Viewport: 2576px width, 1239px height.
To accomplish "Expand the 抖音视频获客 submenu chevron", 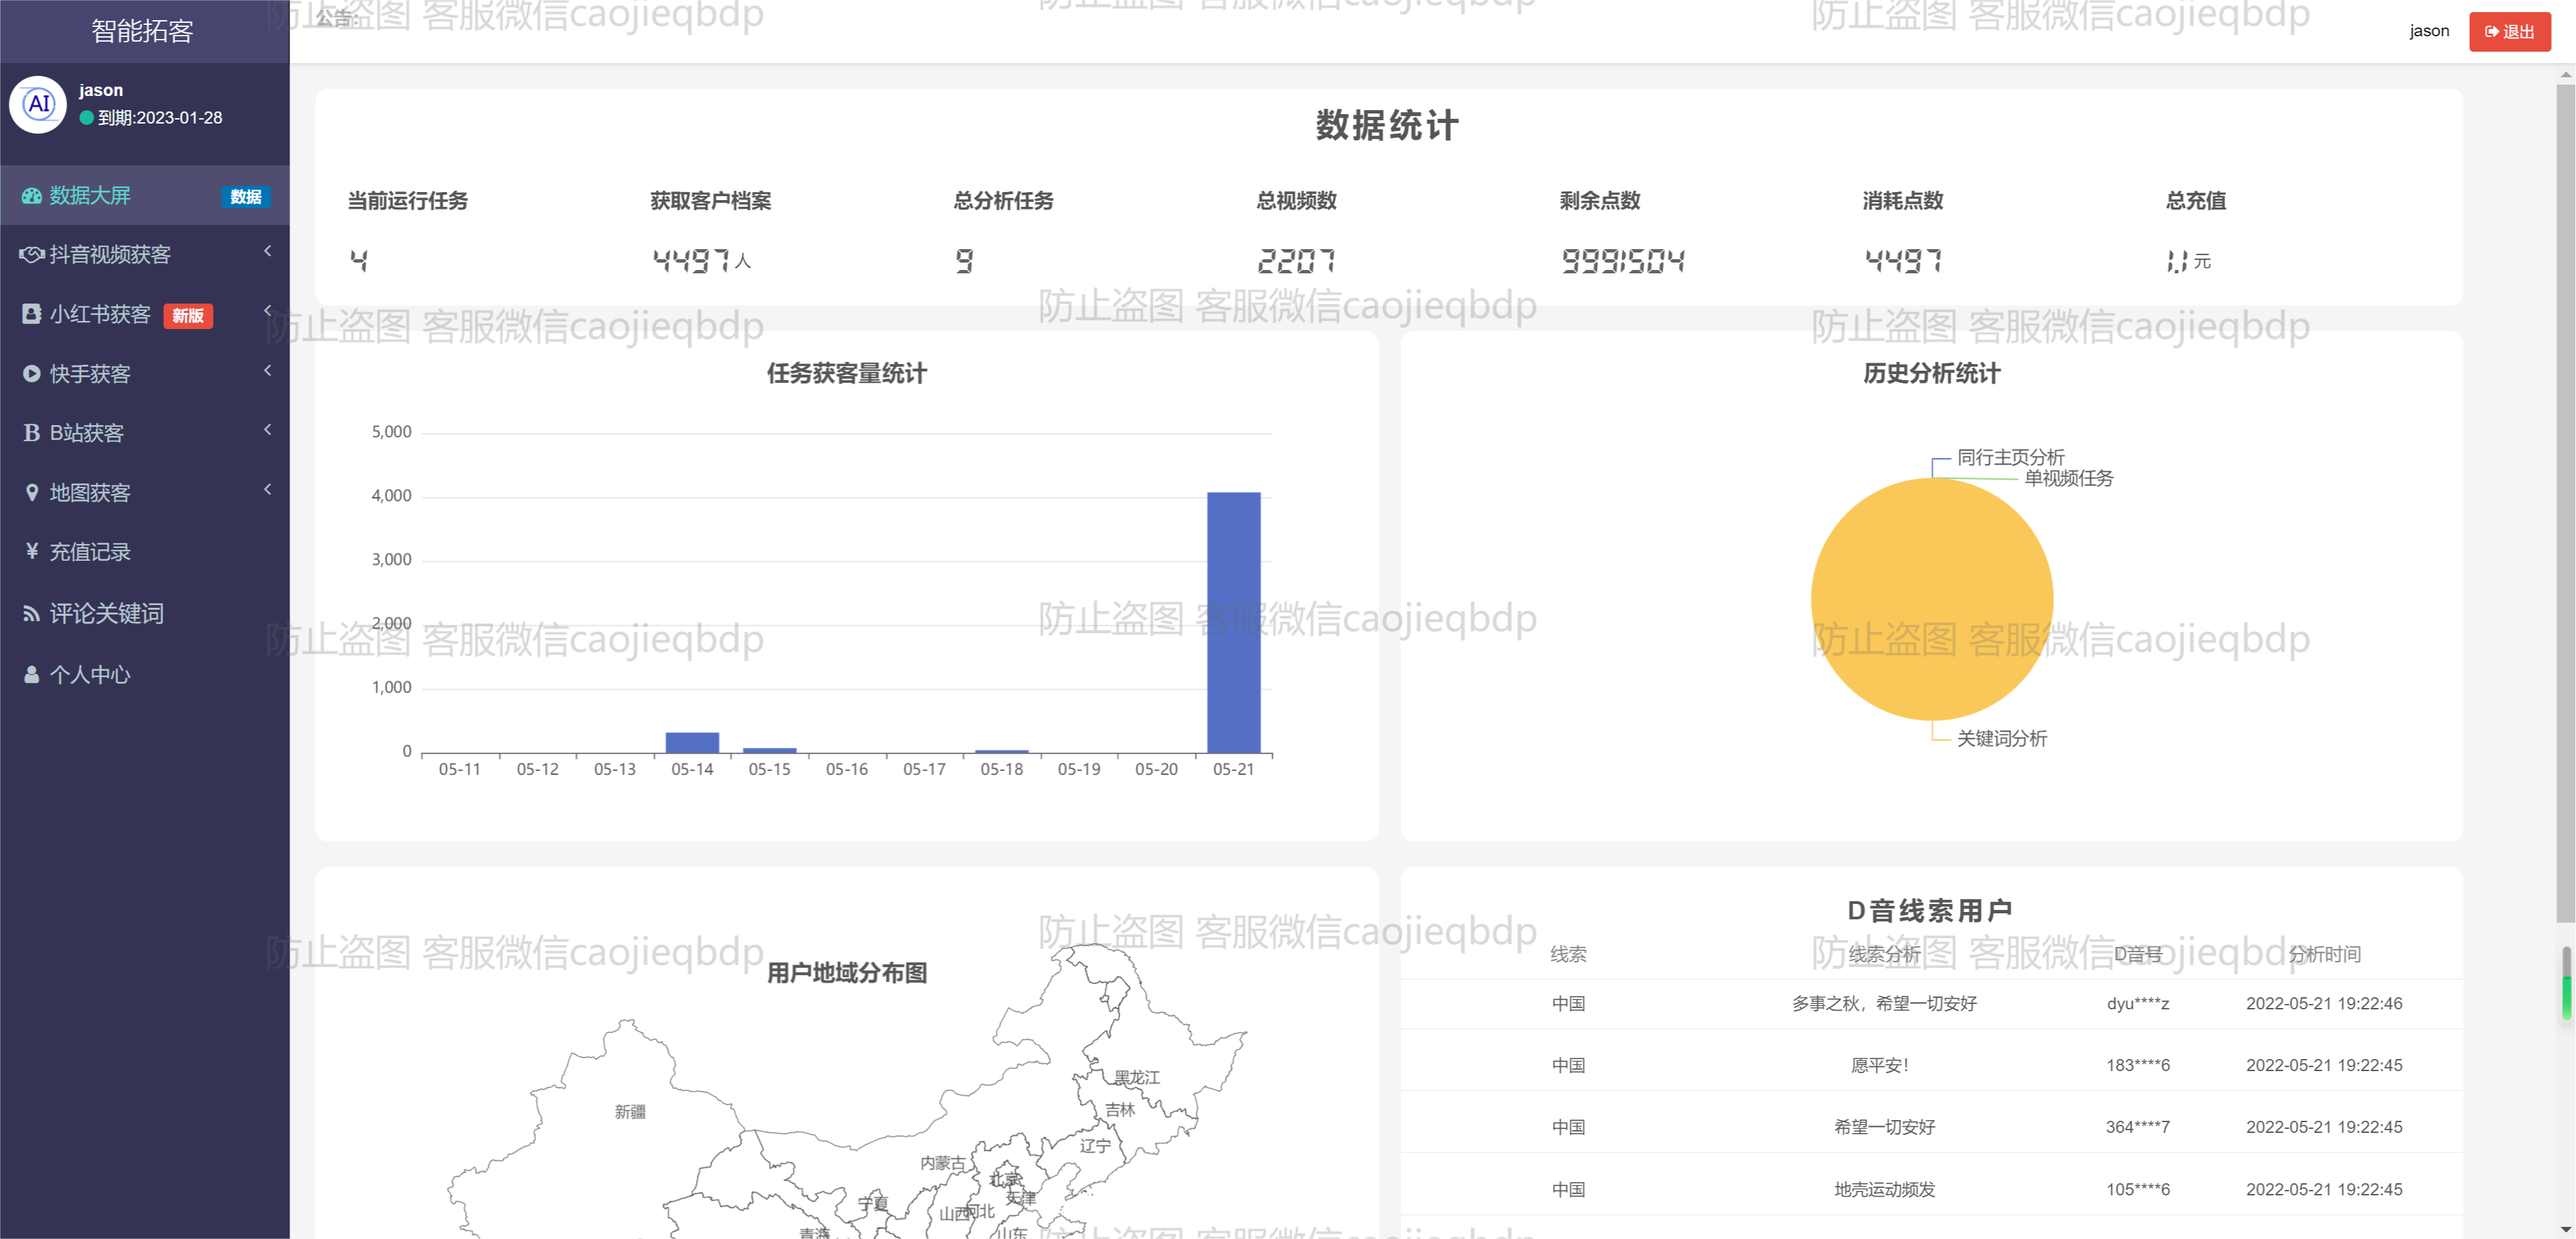I will (x=268, y=251).
